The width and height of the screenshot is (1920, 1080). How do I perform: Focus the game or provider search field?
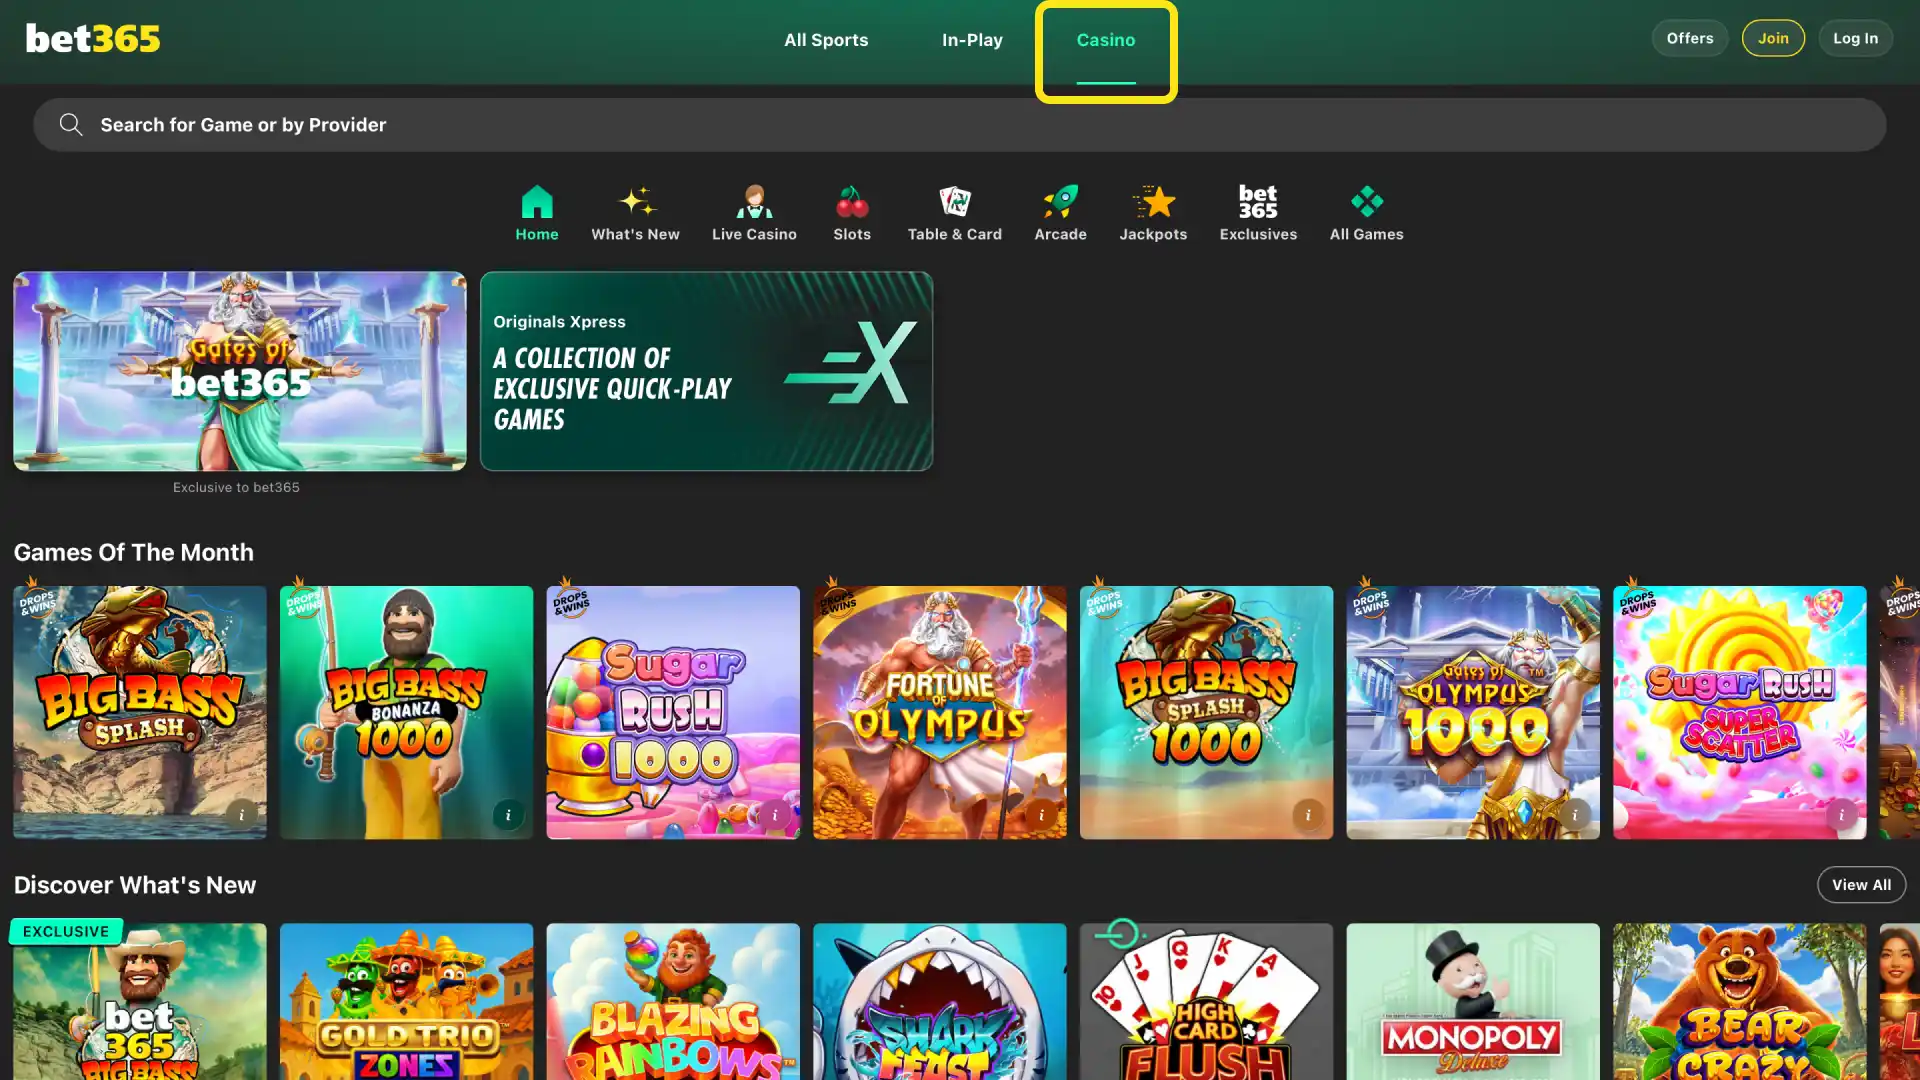(960, 124)
